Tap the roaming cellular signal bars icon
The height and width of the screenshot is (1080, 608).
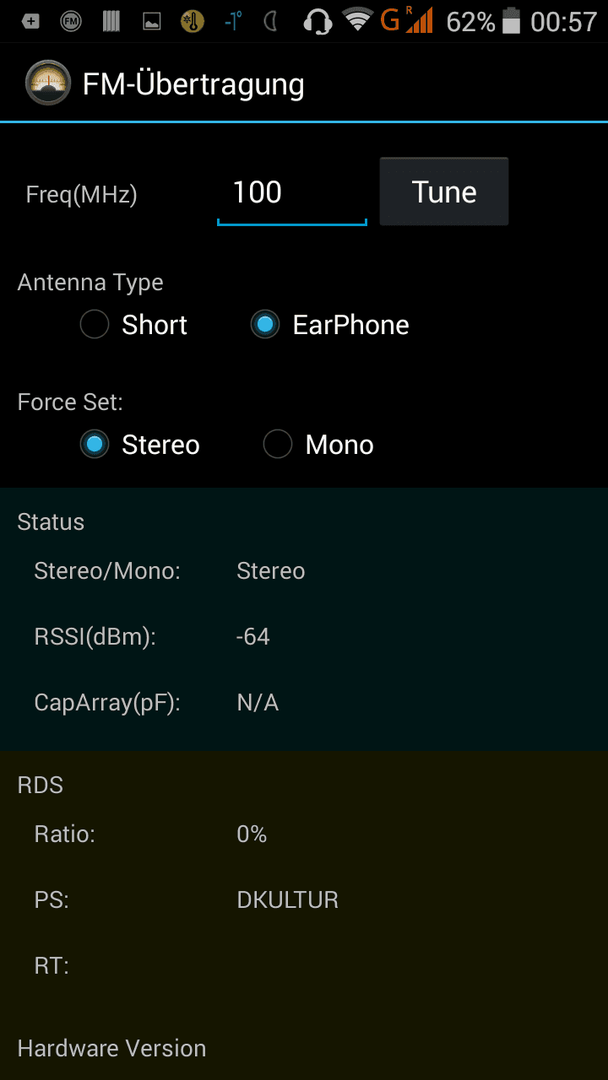tap(419, 21)
